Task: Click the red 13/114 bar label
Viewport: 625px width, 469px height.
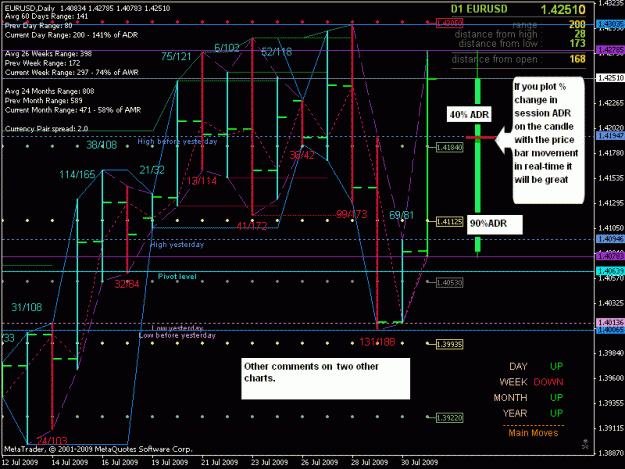Action: (202, 181)
